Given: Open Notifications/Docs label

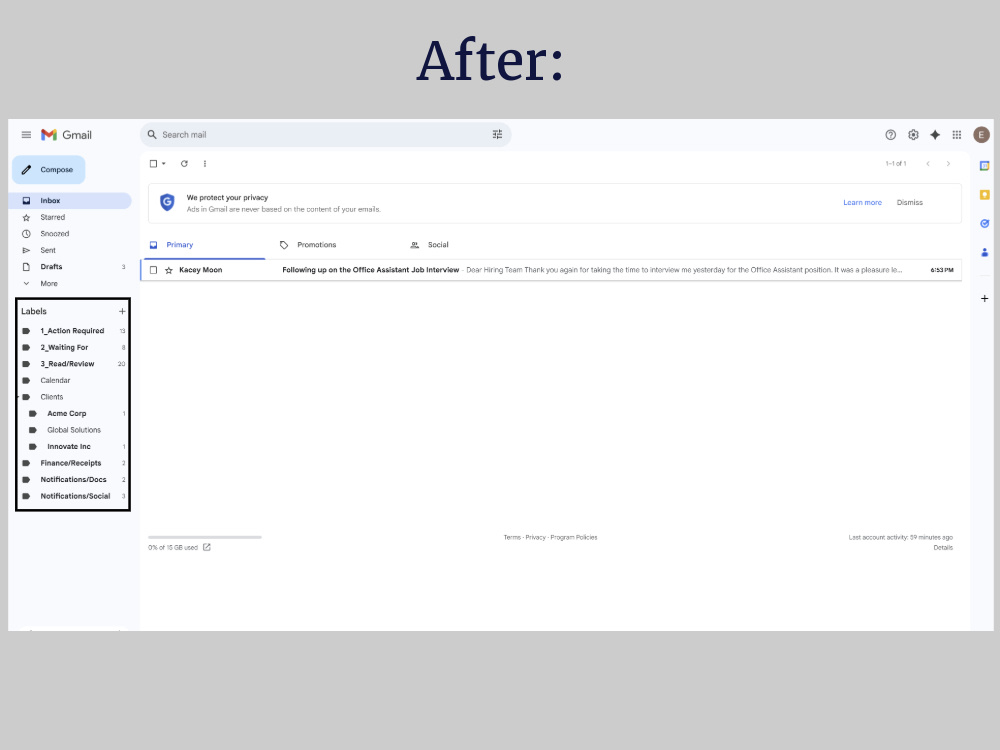Looking at the screenshot, I should point(72,480).
